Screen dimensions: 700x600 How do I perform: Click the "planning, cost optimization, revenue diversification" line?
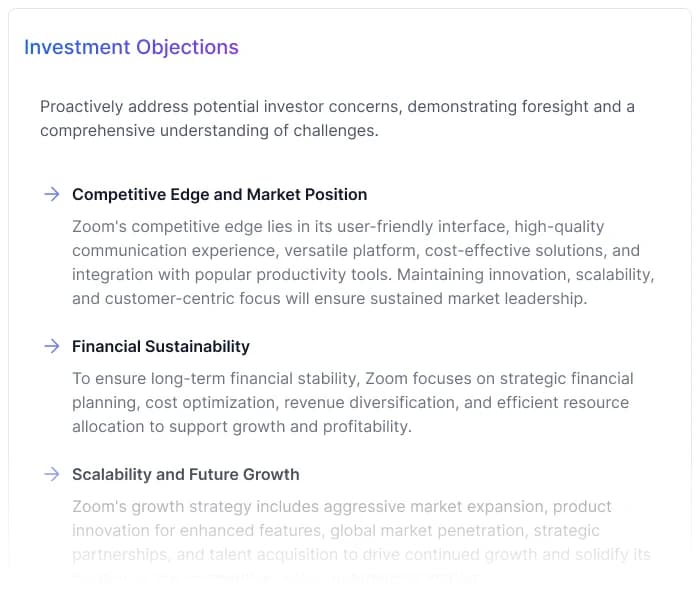(350, 402)
